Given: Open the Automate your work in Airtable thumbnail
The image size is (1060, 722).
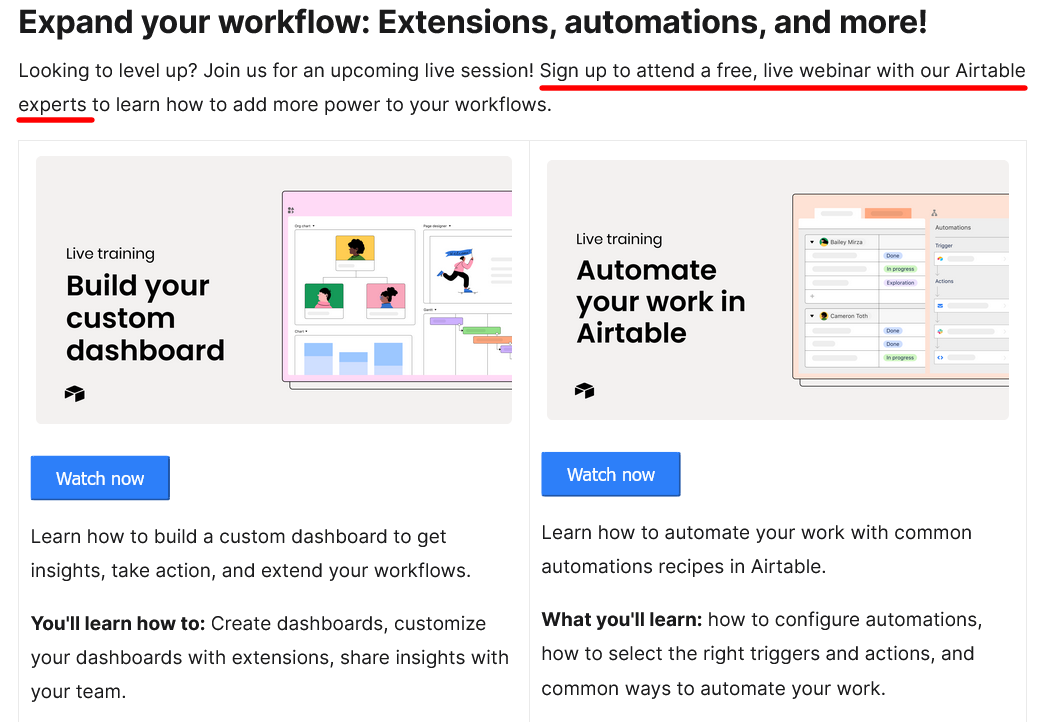Looking at the screenshot, I should point(777,290).
